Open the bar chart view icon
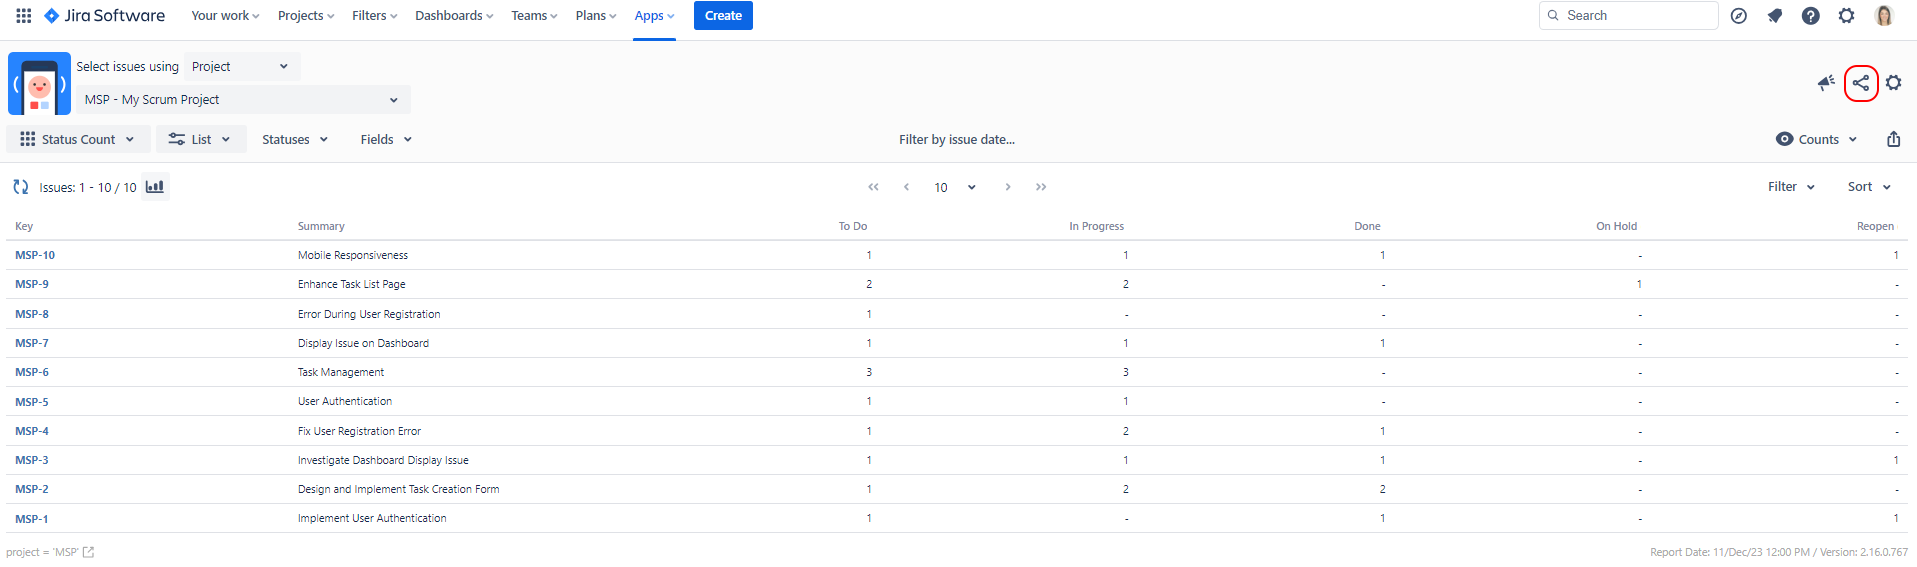This screenshot has width=1917, height=567. pos(155,187)
